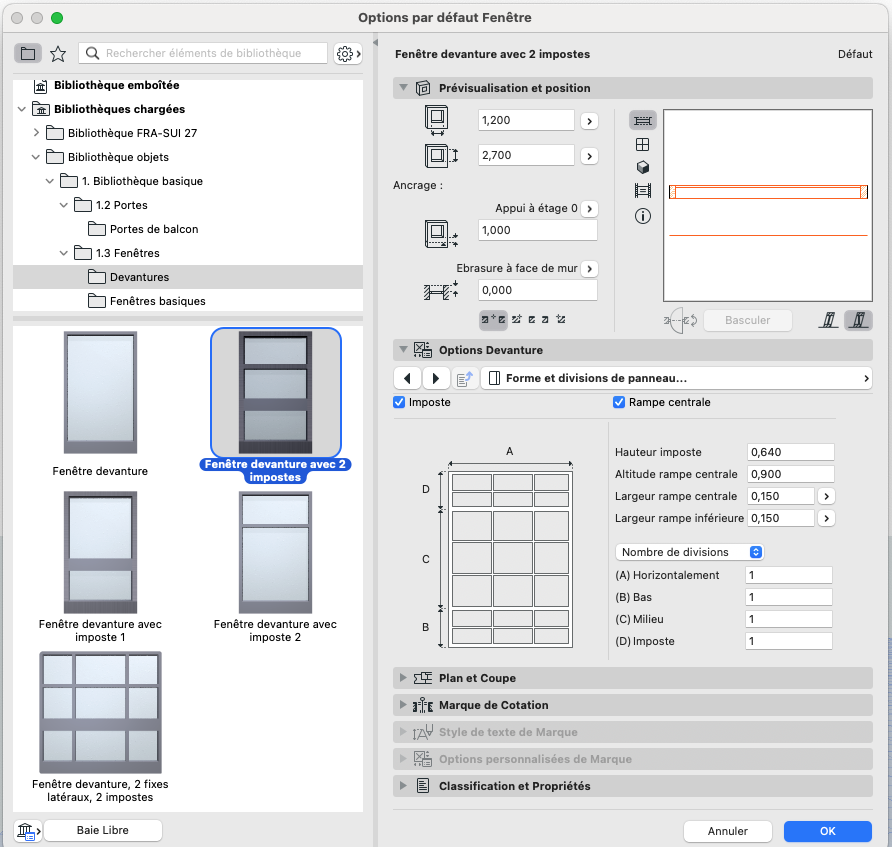892x847 pixels.
Task: Uncheck the Imposte checkbox
Action: (x=399, y=402)
